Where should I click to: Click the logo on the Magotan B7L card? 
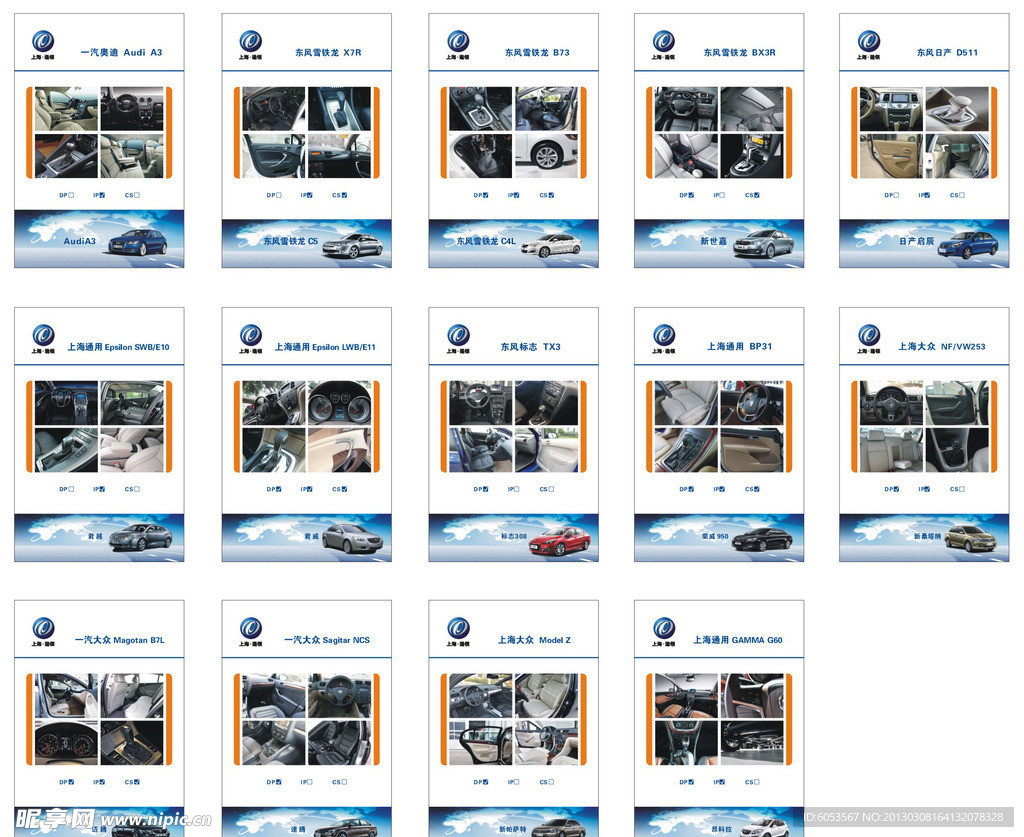pyautogui.click(x=44, y=632)
